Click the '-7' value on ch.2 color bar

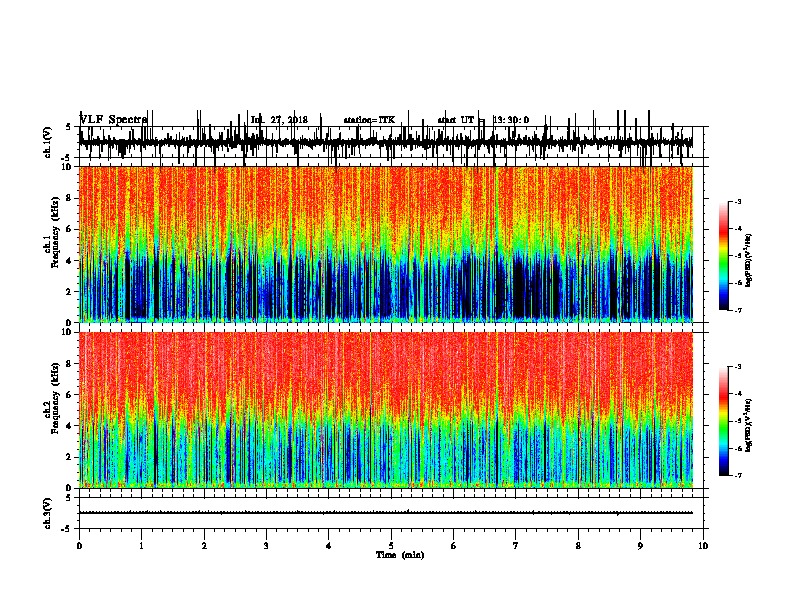tap(738, 475)
